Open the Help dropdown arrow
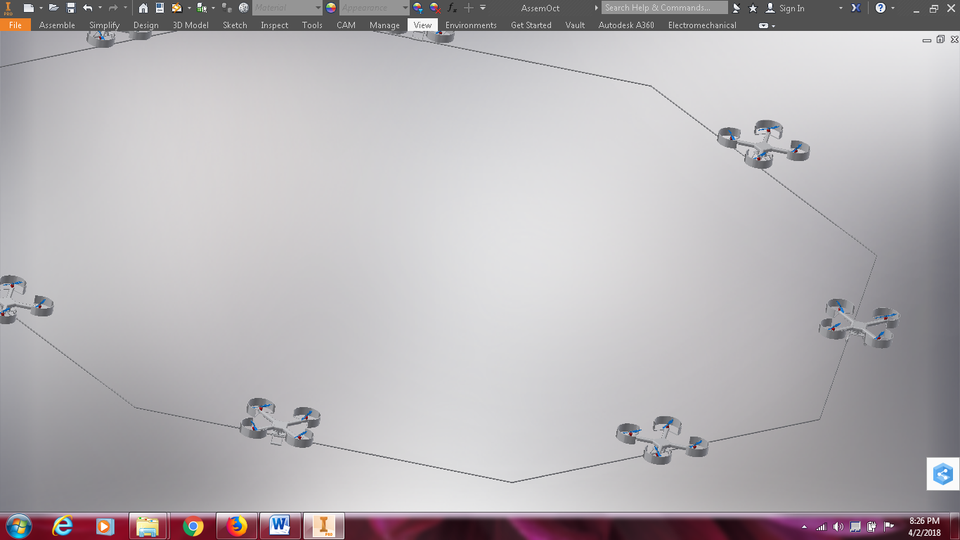The width and height of the screenshot is (960, 540). tap(893, 8)
